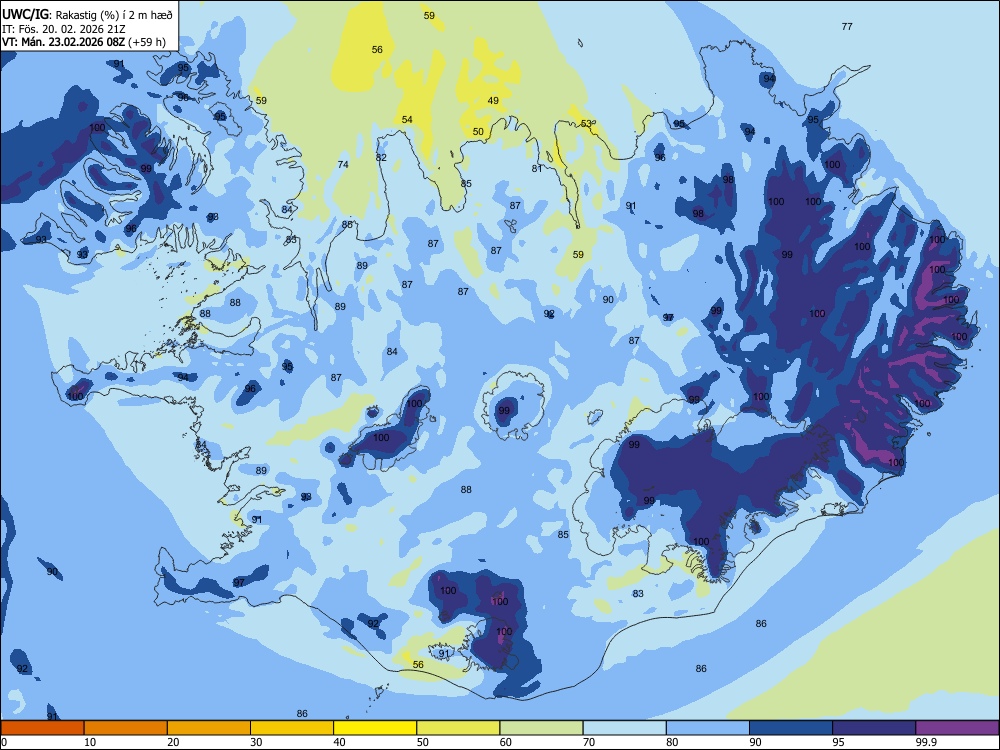Image resolution: width=1000 pixels, height=750 pixels.
Task: Click legend tick label '60'
Action: pos(506,742)
